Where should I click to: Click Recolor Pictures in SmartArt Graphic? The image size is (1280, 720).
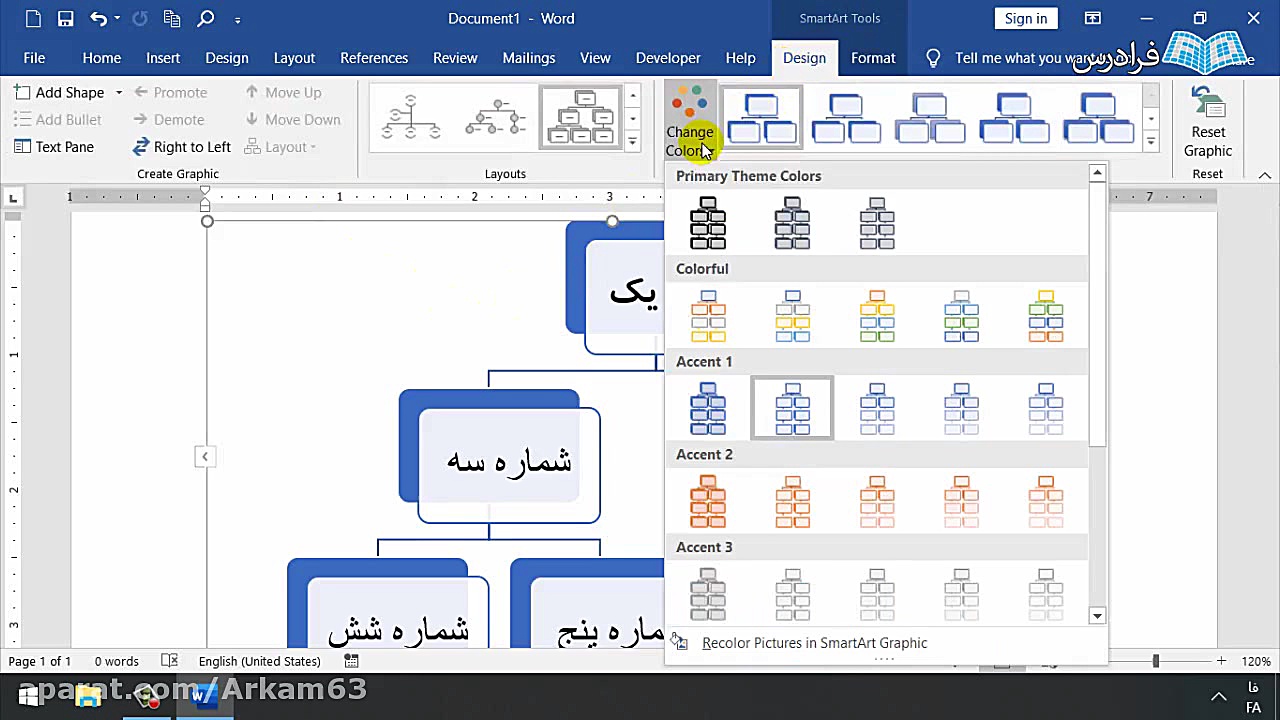(814, 643)
